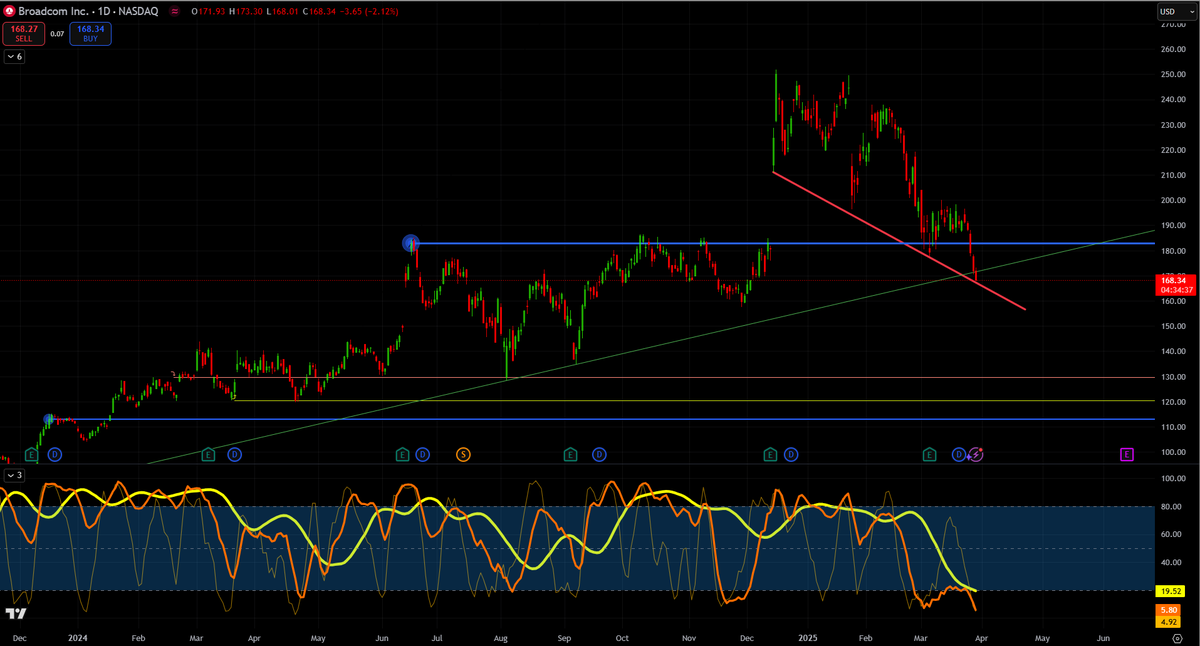Select the red descending trendline
This screenshot has height=646, width=1200.
point(899,241)
